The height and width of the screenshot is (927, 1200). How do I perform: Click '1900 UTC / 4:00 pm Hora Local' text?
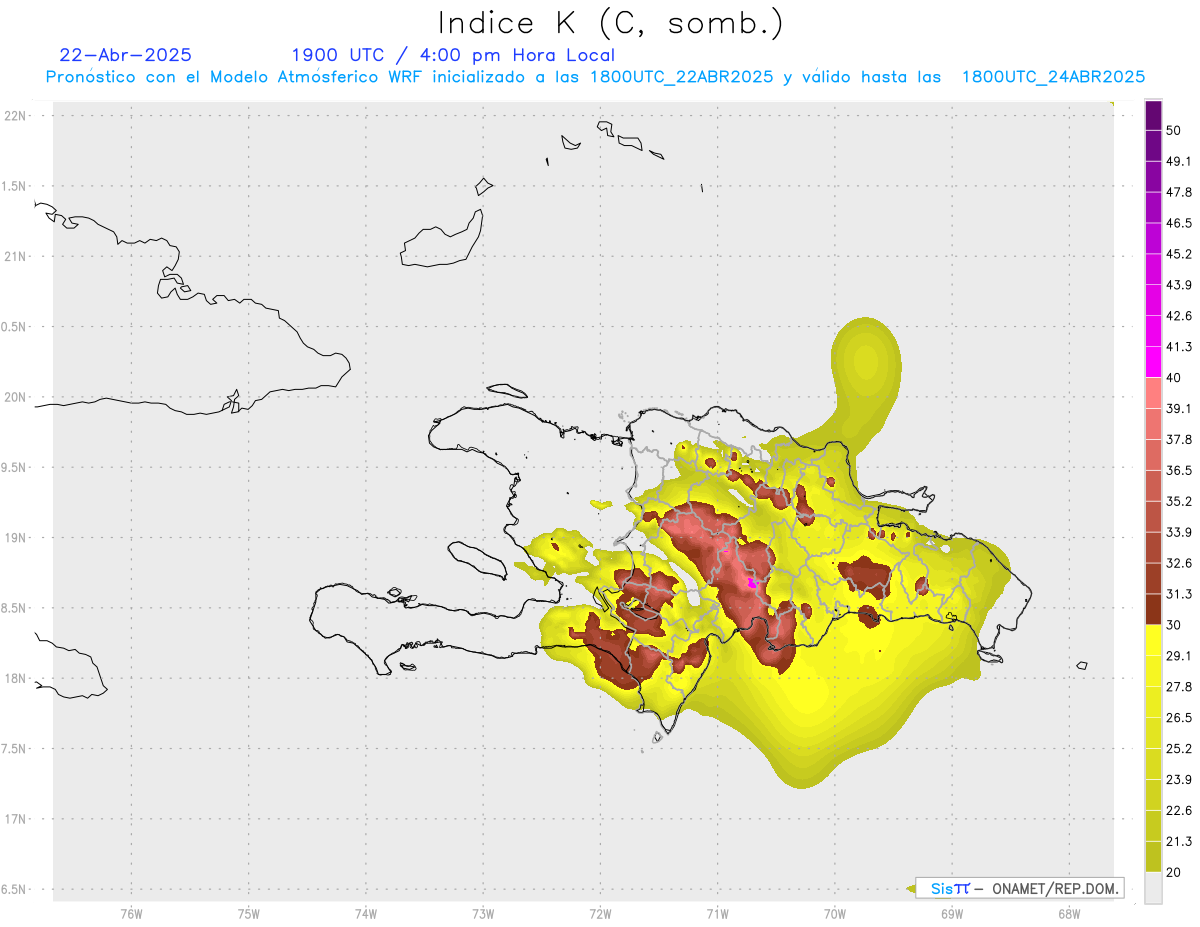[x=453, y=55]
